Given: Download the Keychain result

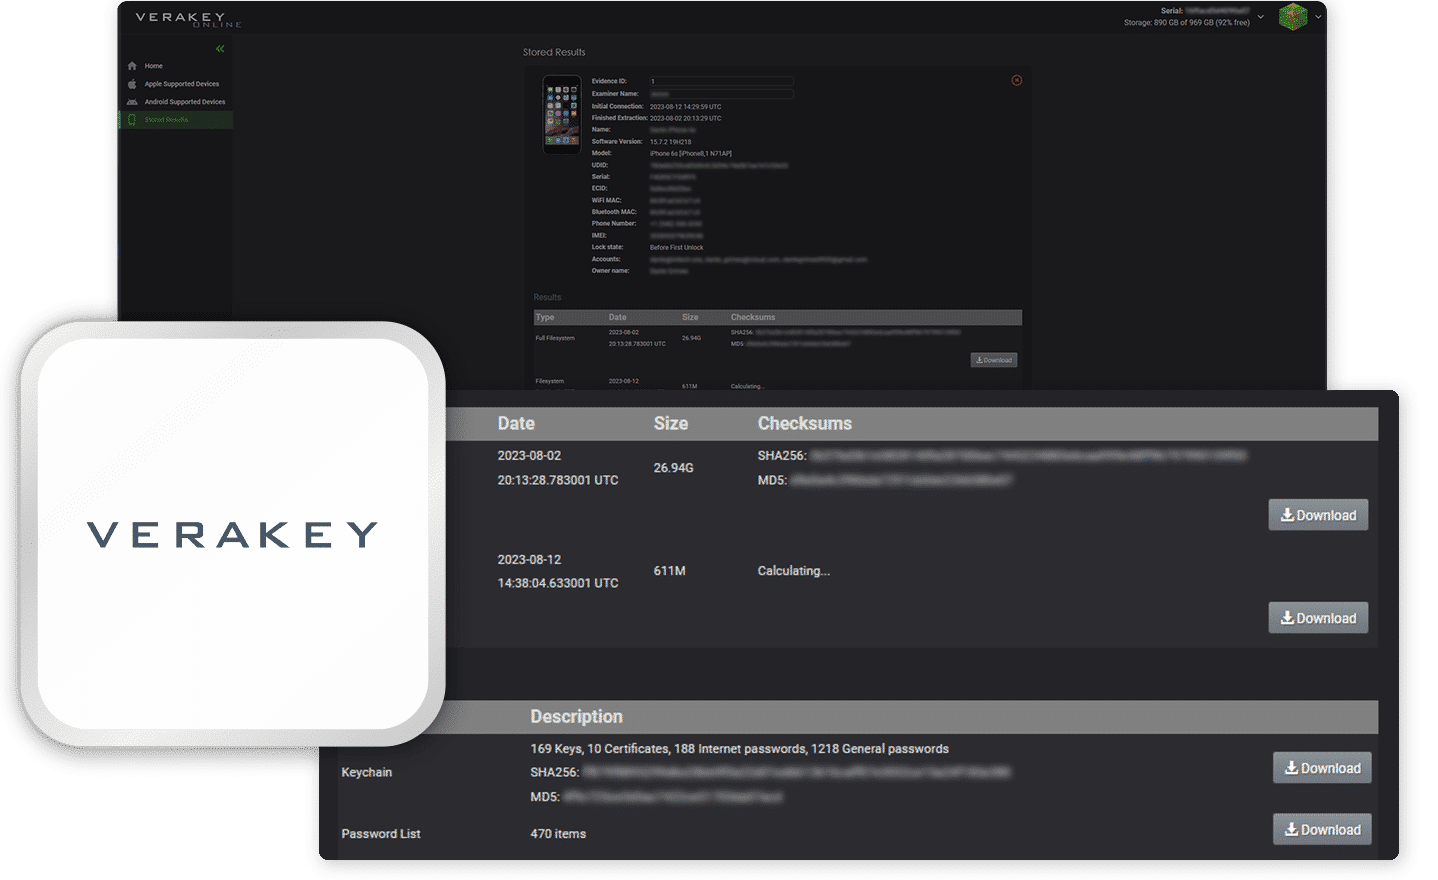Looking at the screenshot, I should pos(1322,768).
